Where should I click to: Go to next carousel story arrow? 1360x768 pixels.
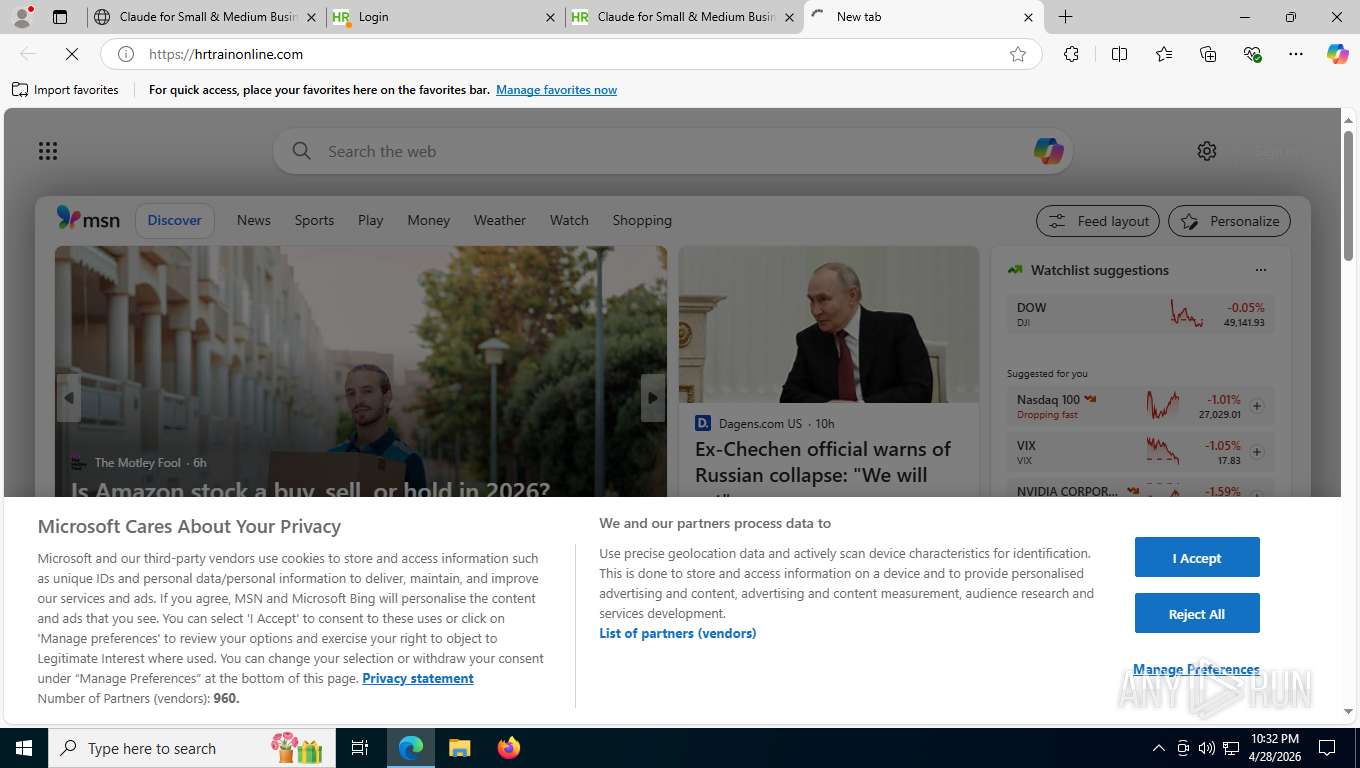click(x=653, y=398)
